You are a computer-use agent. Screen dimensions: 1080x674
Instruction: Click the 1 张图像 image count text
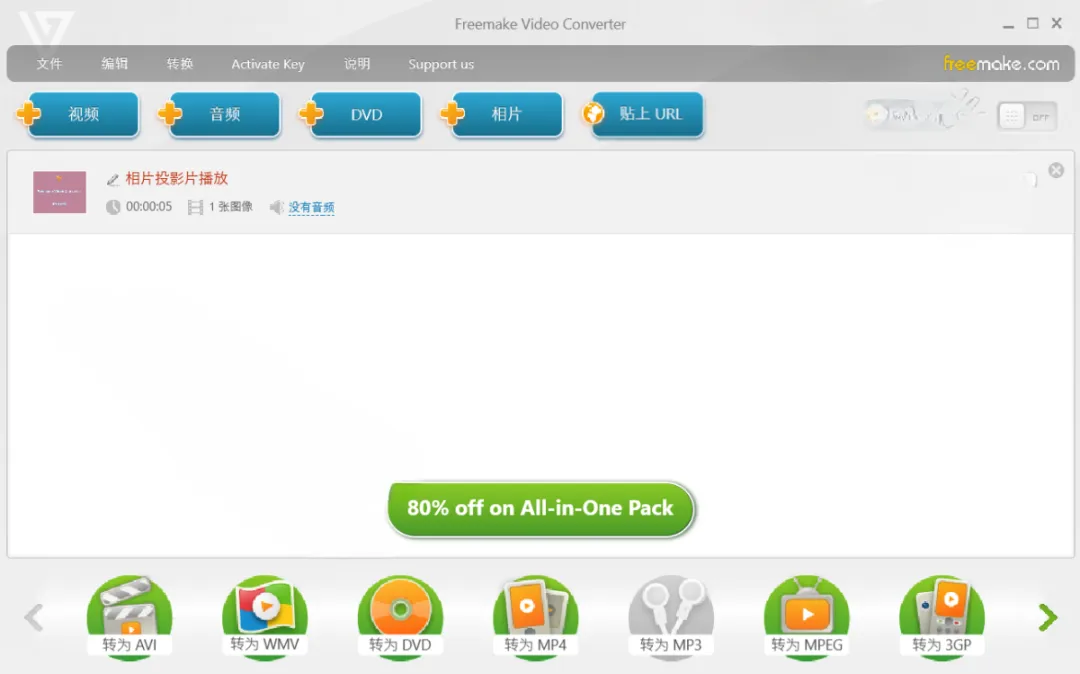pos(231,207)
